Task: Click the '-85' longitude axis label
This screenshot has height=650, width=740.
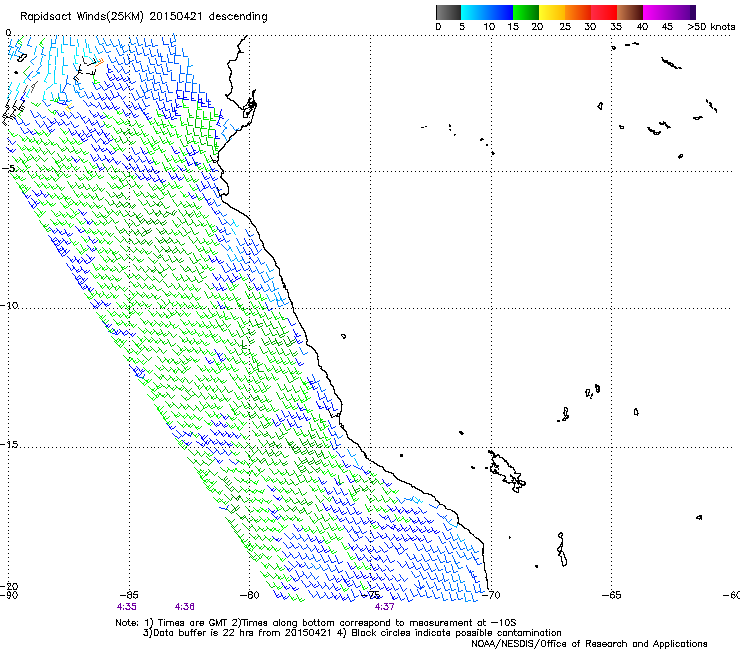Action: tap(128, 595)
